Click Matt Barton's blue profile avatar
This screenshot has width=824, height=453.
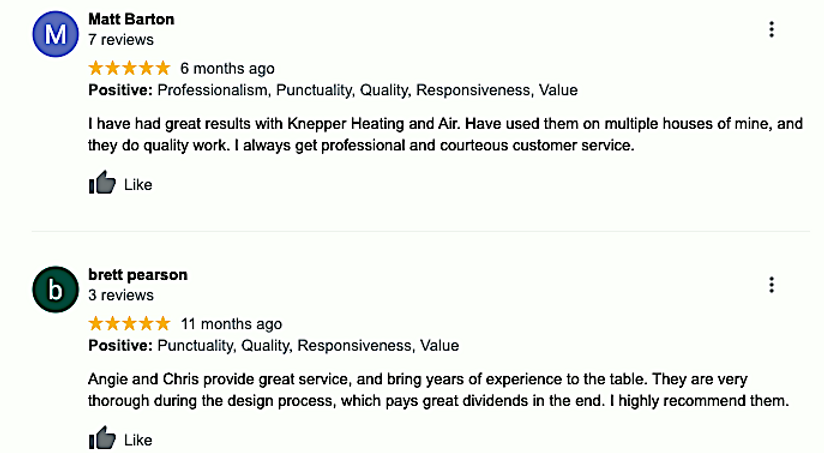pos(57,35)
